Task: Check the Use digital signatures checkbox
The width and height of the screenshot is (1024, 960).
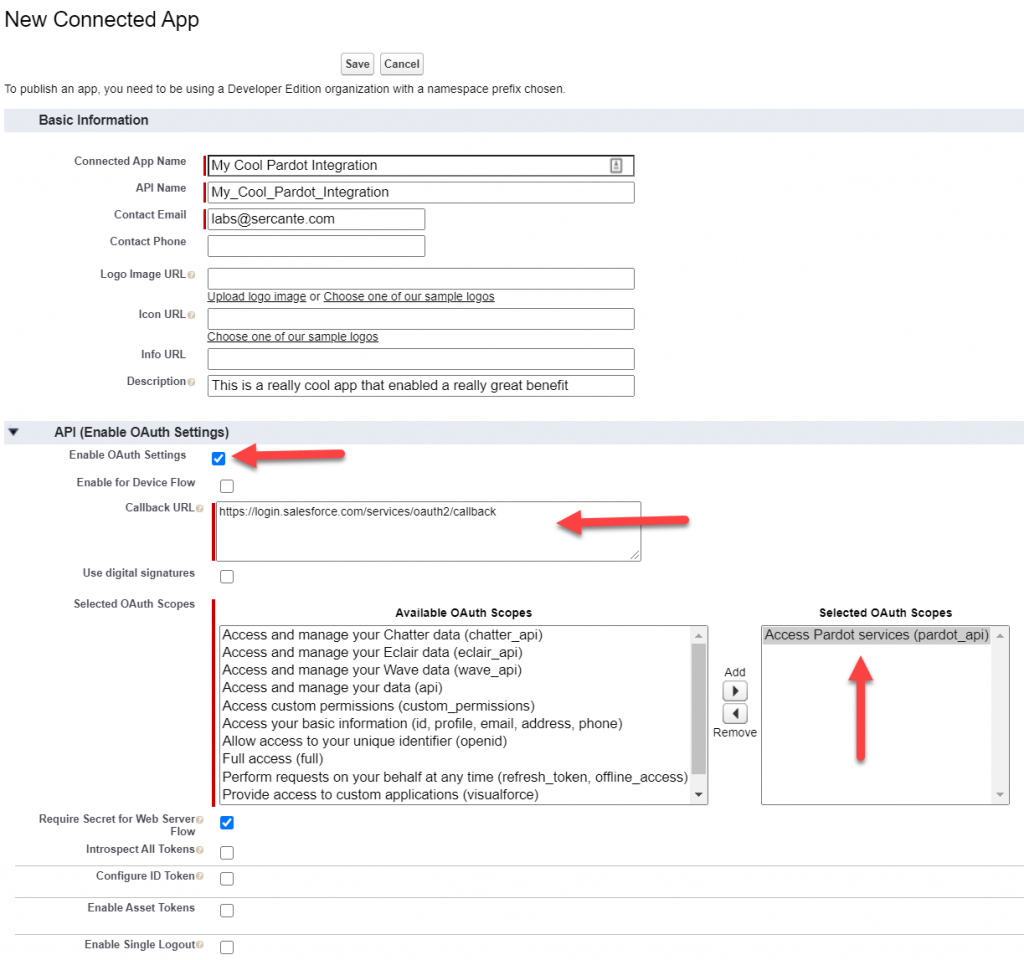Action: (x=227, y=577)
